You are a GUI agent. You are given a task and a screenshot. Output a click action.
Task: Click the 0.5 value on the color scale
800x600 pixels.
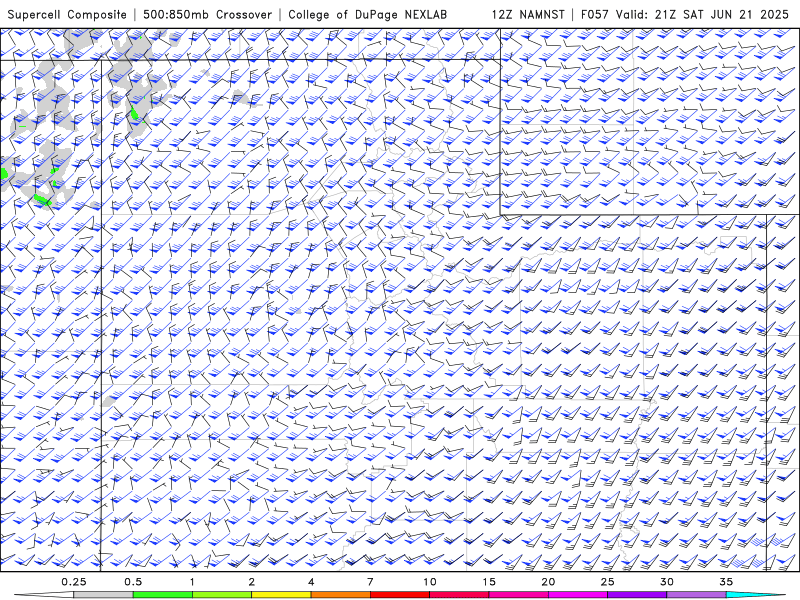133,582
